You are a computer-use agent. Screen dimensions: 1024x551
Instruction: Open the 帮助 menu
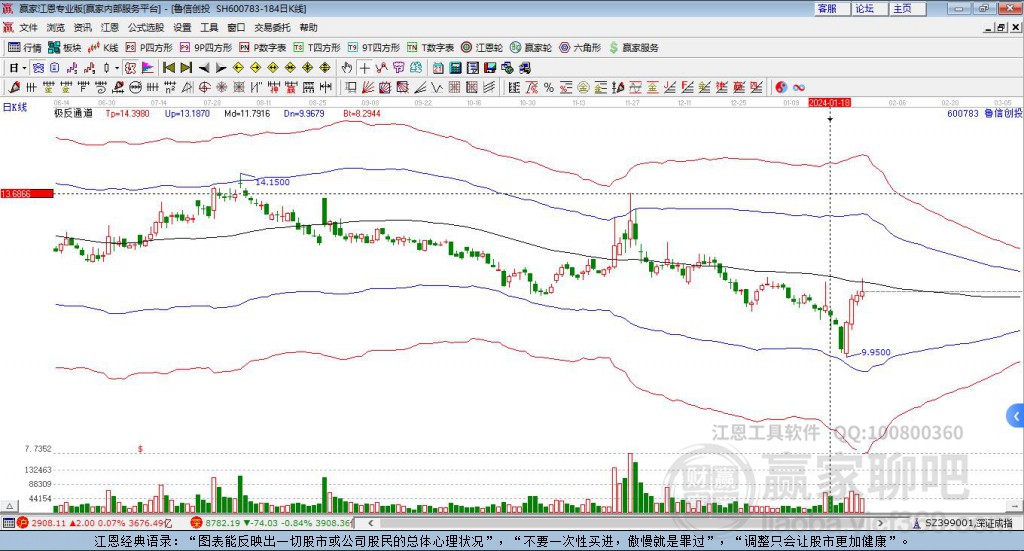308,27
